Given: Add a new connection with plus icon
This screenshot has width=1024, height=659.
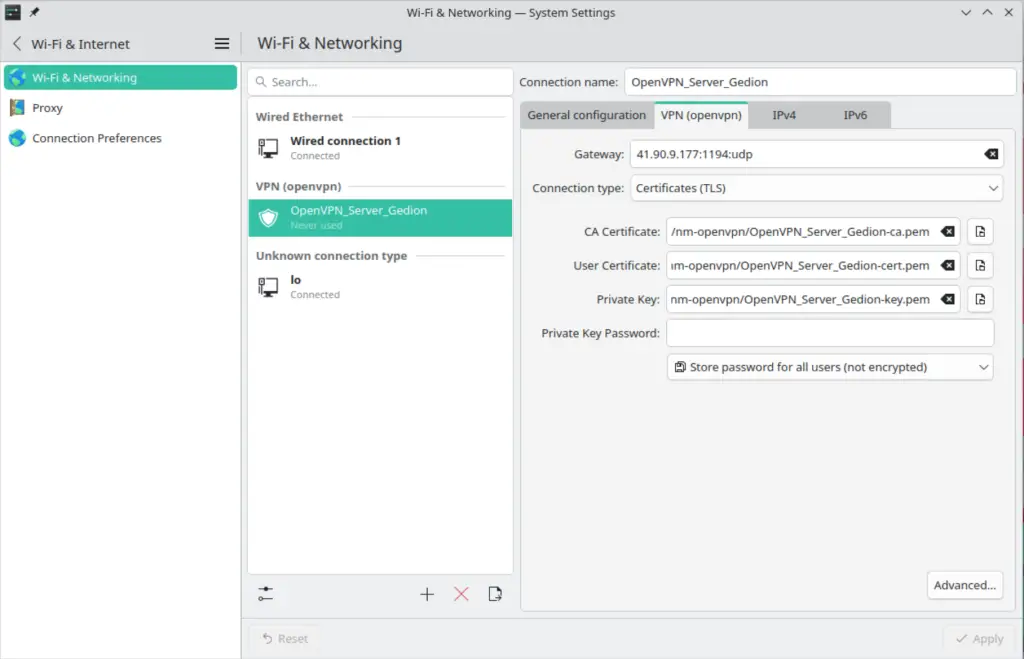Looking at the screenshot, I should click(427, 593).
